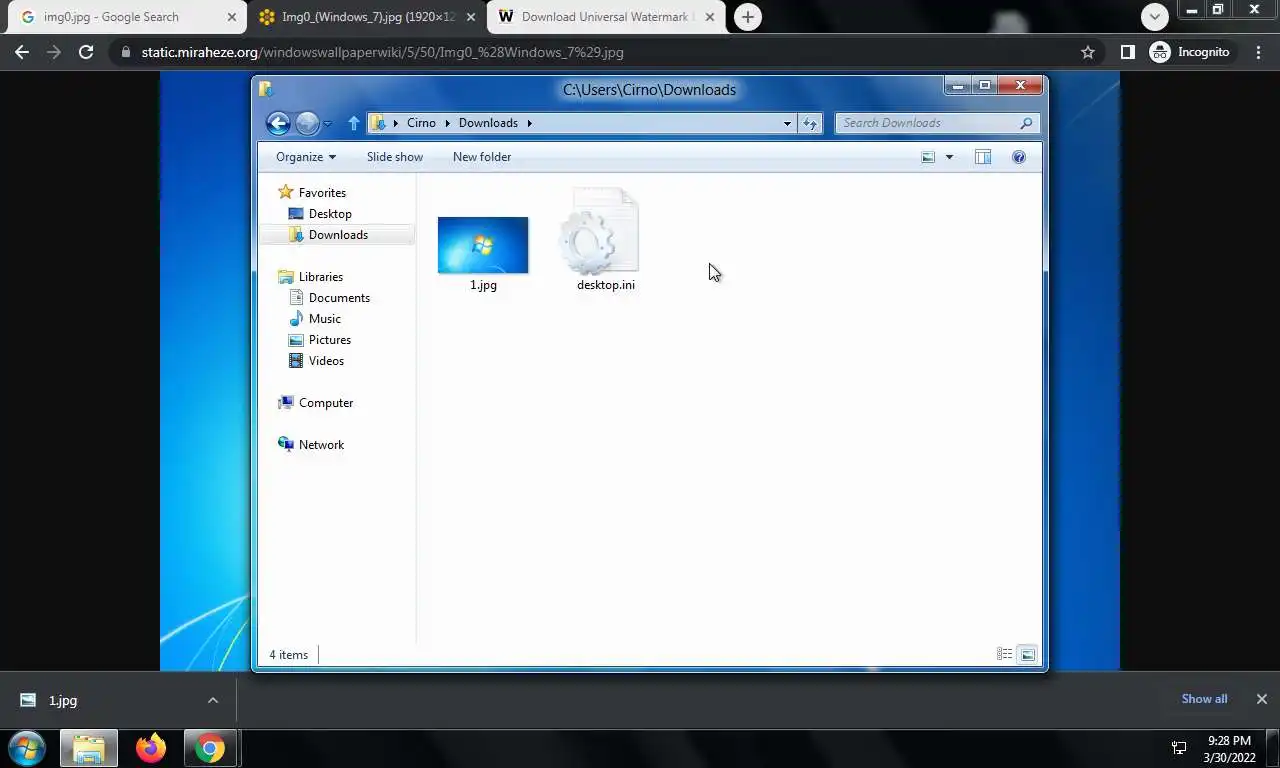Image resolution: width=1280 pixels, height=768 pixels.
Task: Go back in Explorer navigation
Action: pos(279,123)
